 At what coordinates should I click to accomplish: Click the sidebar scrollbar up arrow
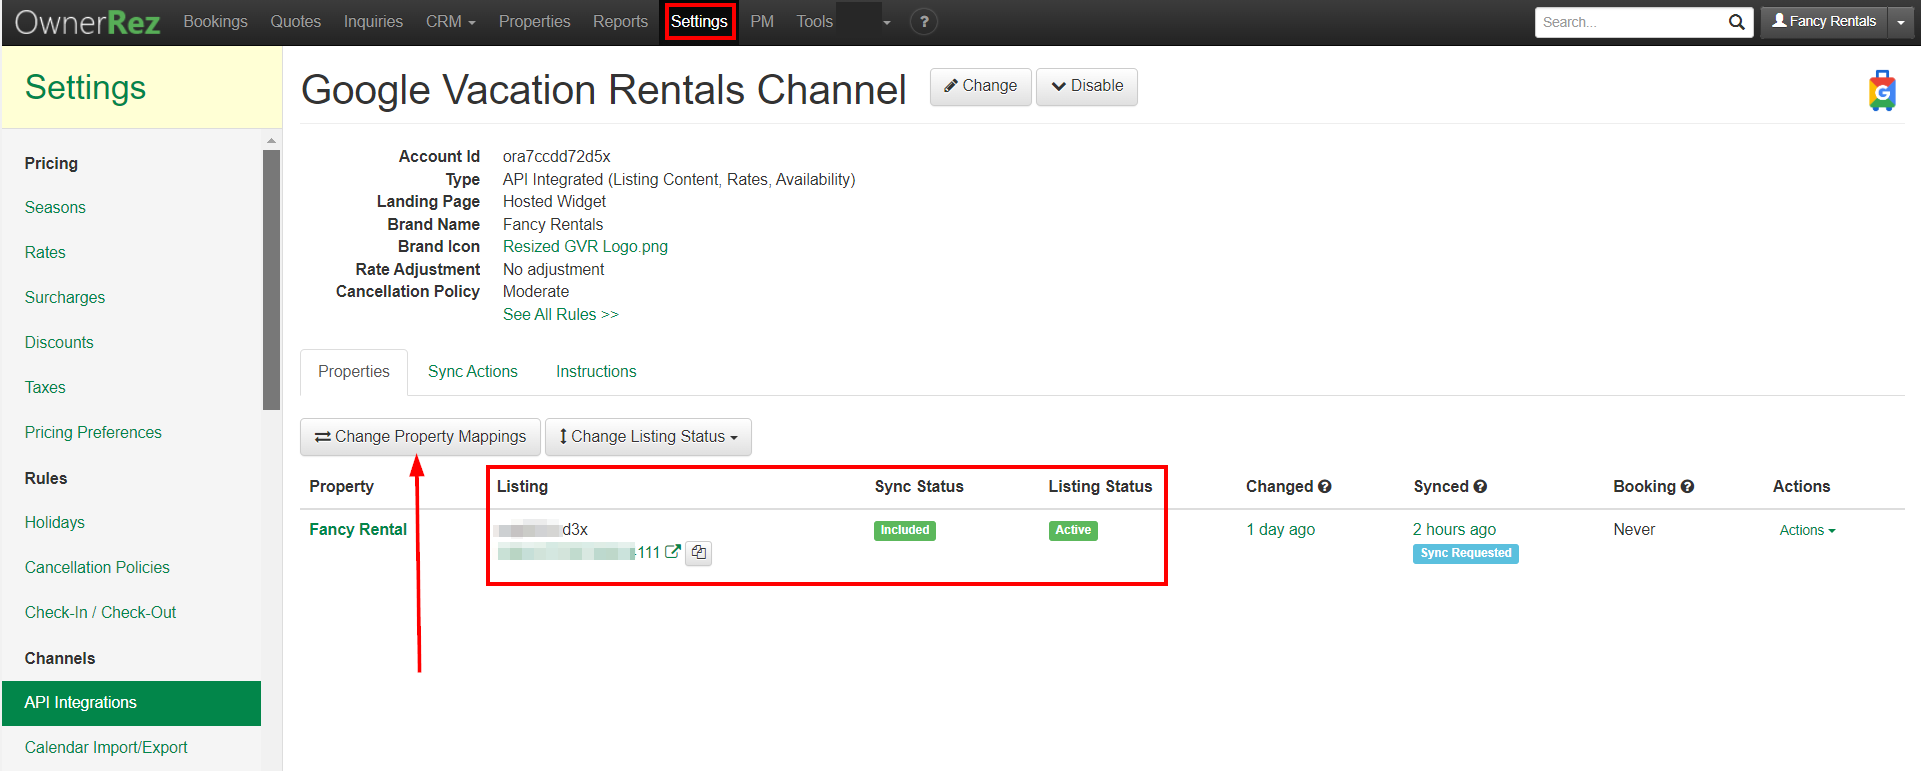271,141
